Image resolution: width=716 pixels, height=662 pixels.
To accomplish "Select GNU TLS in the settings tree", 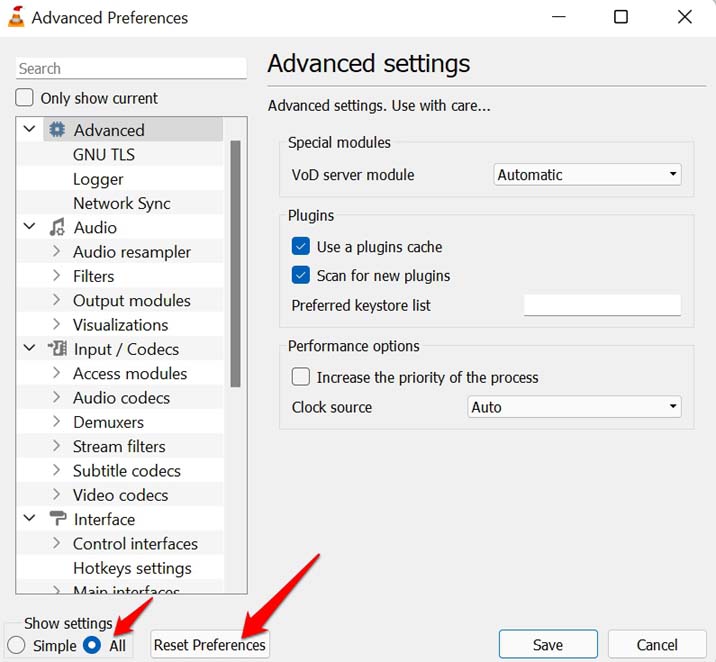I will 104,155.
